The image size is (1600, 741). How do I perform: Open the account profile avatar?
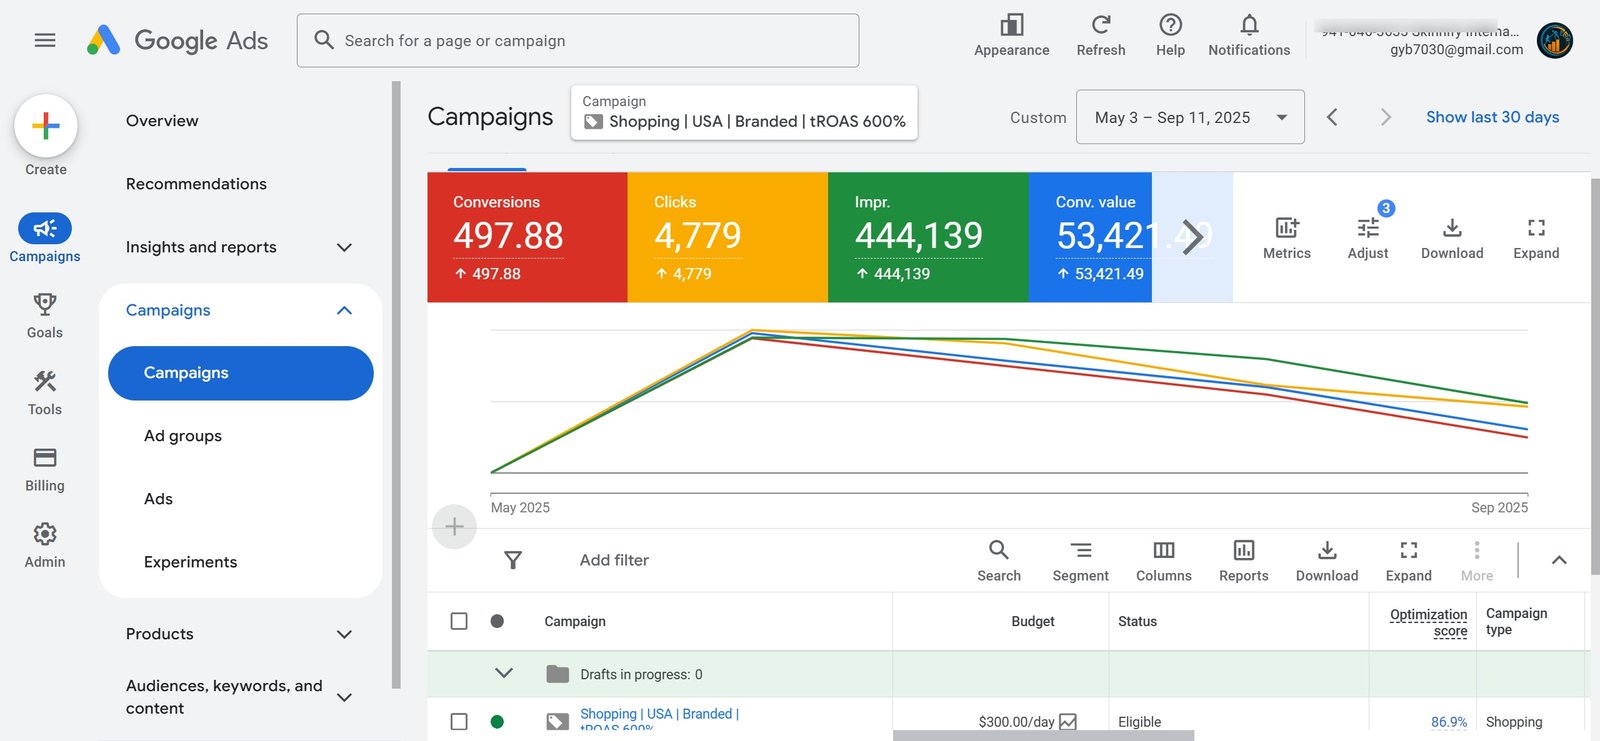click(1555, 41)
